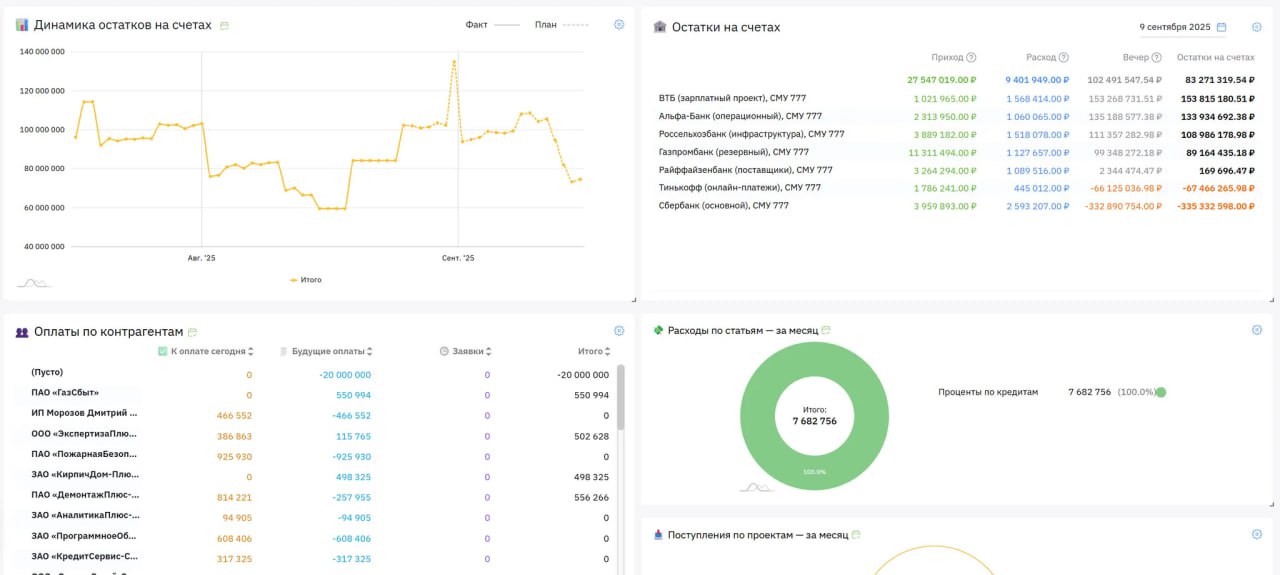This screenshot has height=575, width=1280.
Task: Sort by Будущие оплаты column
Action: tap(370, 352)
